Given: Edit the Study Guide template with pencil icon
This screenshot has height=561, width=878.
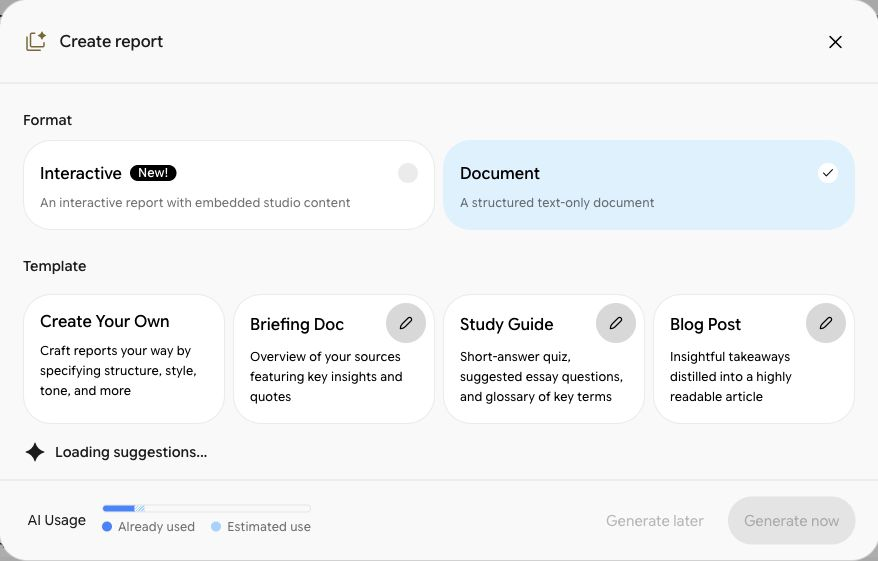Looking at the screenshot, I should coord(616,323).
